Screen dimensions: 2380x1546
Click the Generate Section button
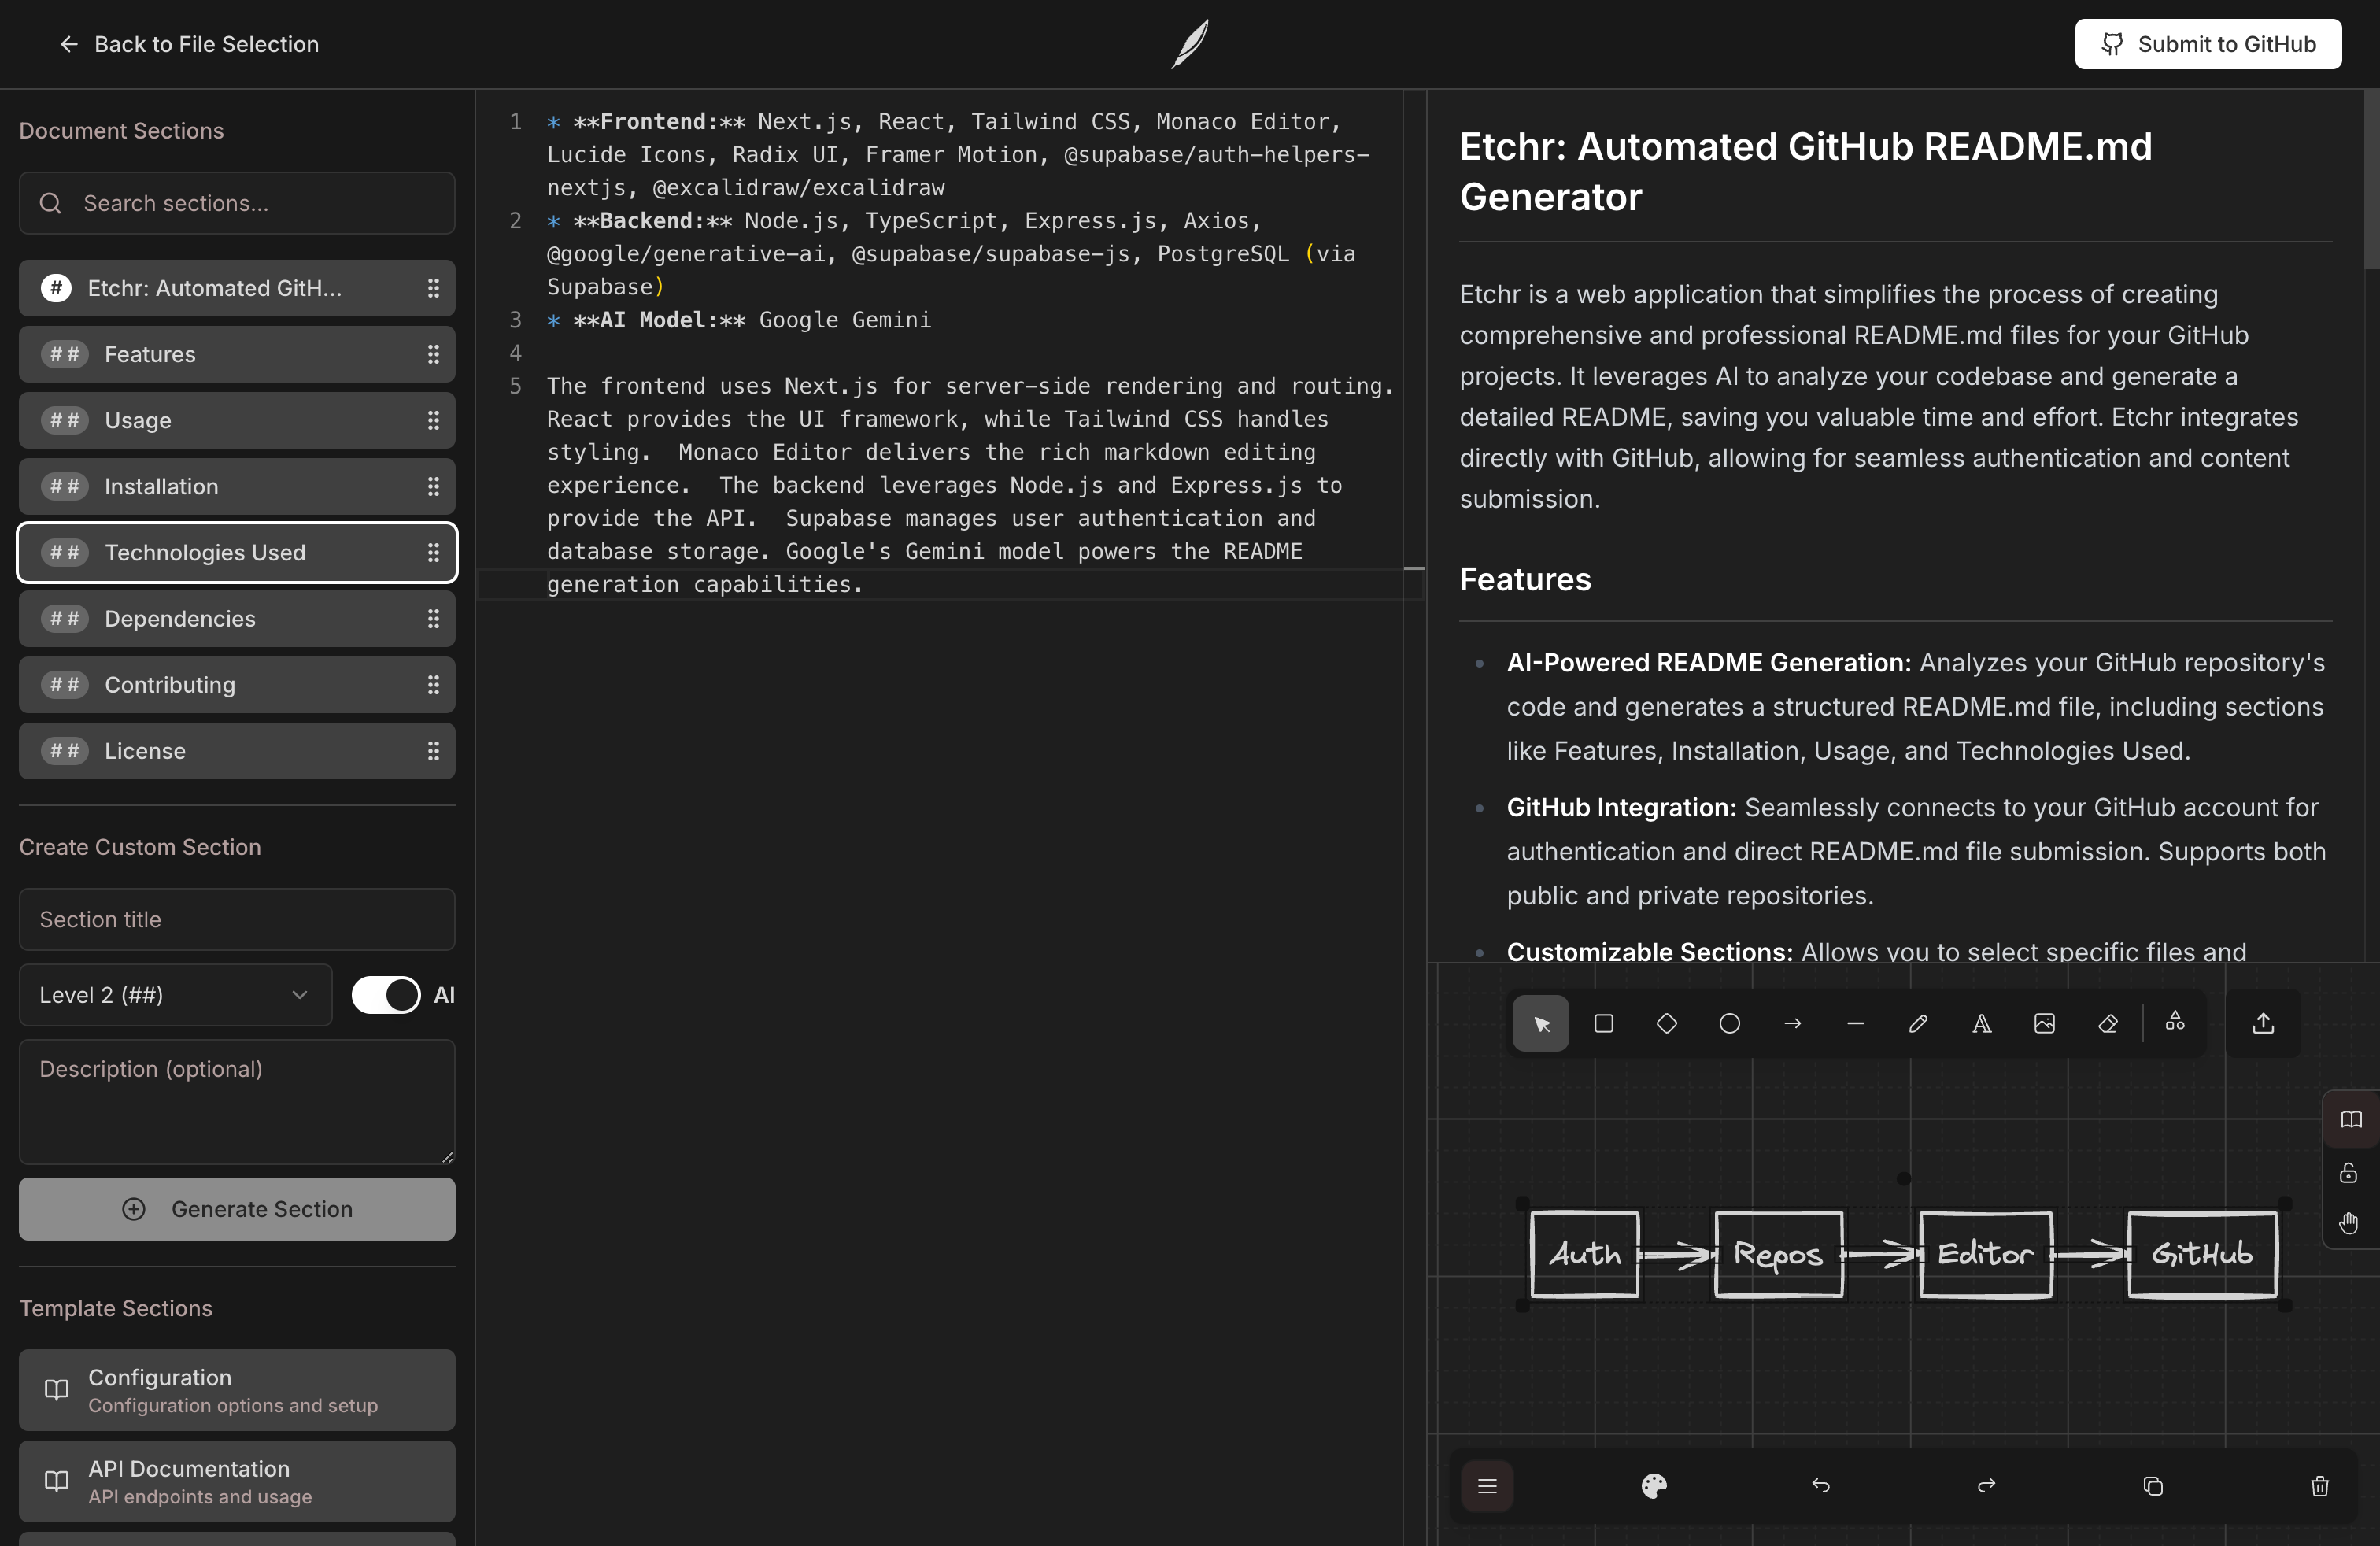237,1209
